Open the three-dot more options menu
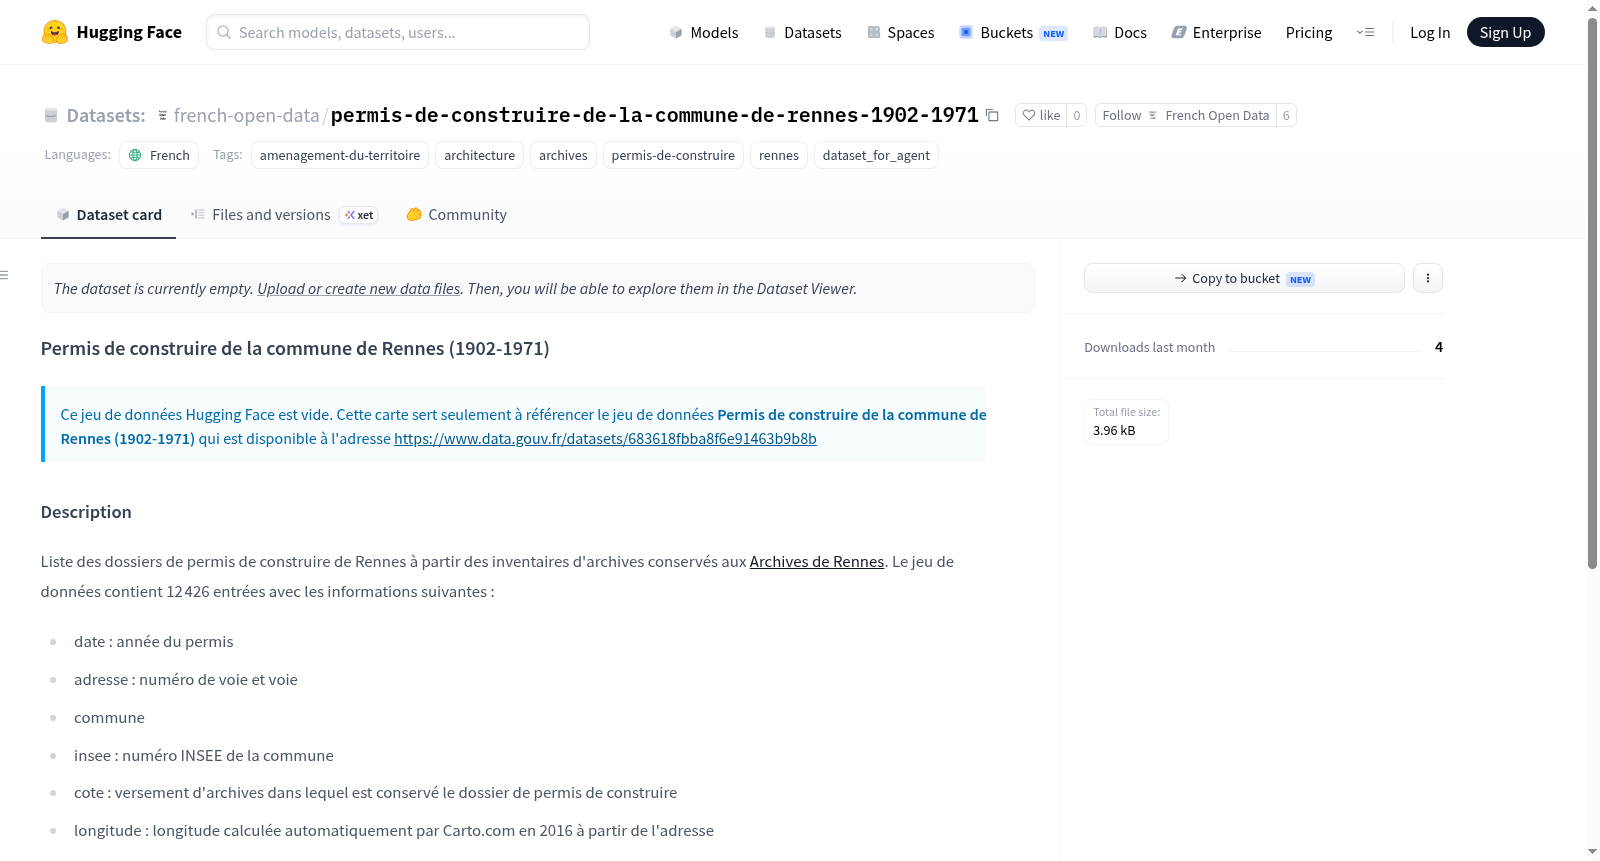Image resolution: width=1600 pixels, height=861 pixels. pyautogui.click(x=1428, y=278)
